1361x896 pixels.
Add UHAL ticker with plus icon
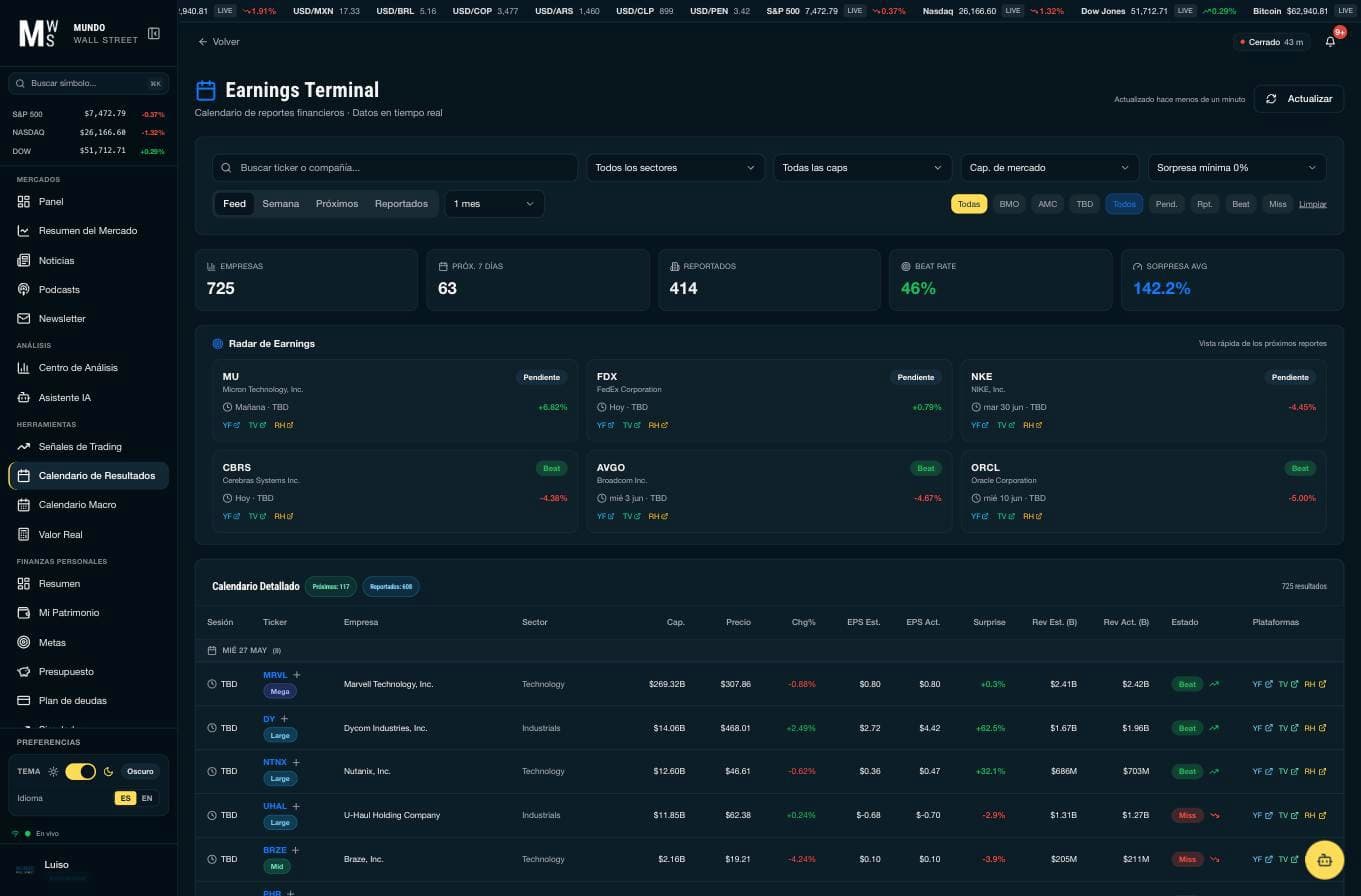[296, 806]
